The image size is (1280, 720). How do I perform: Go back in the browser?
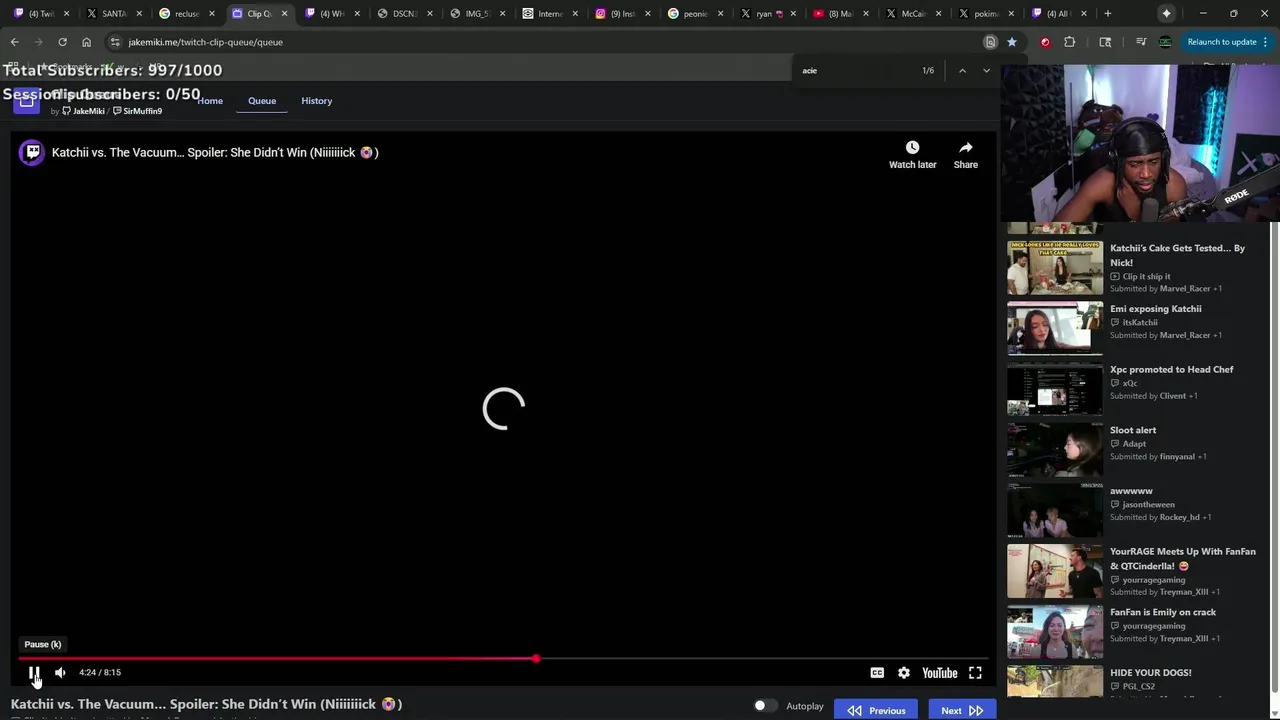pyautogui.click(x=14, y=42)
